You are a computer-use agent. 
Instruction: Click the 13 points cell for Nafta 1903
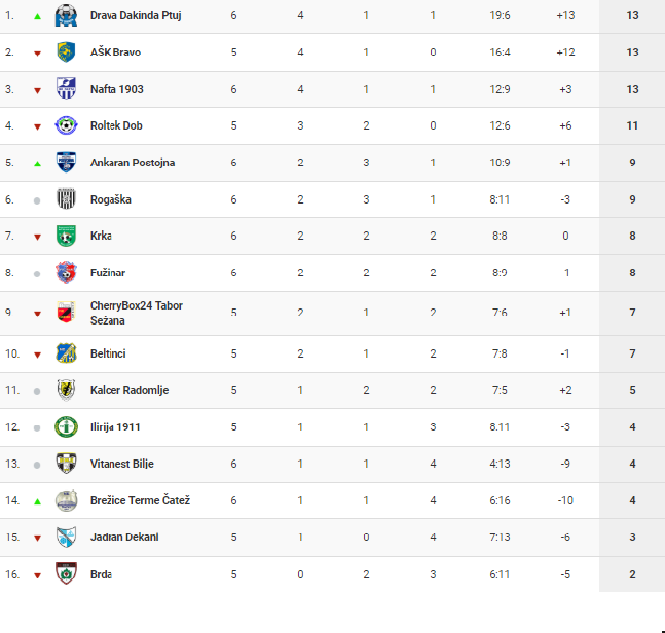click(x=632, y=89)
